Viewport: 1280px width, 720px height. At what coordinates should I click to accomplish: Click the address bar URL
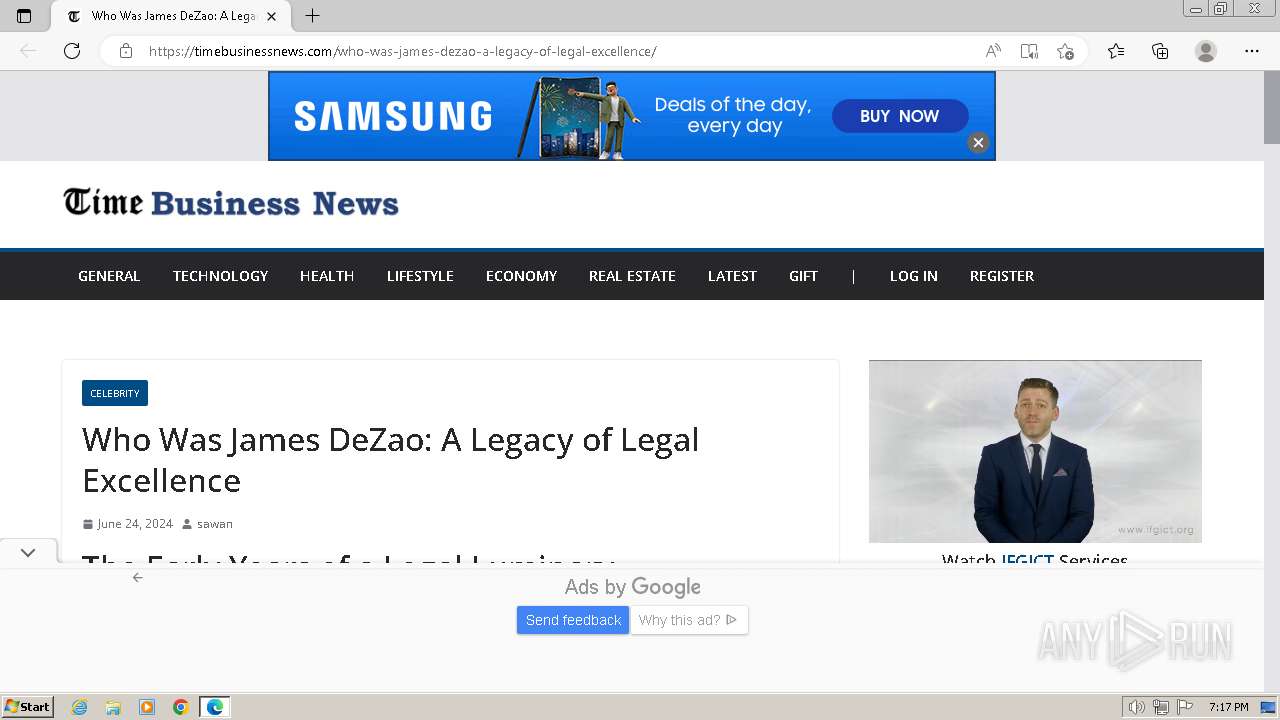[x=403, y=51]
